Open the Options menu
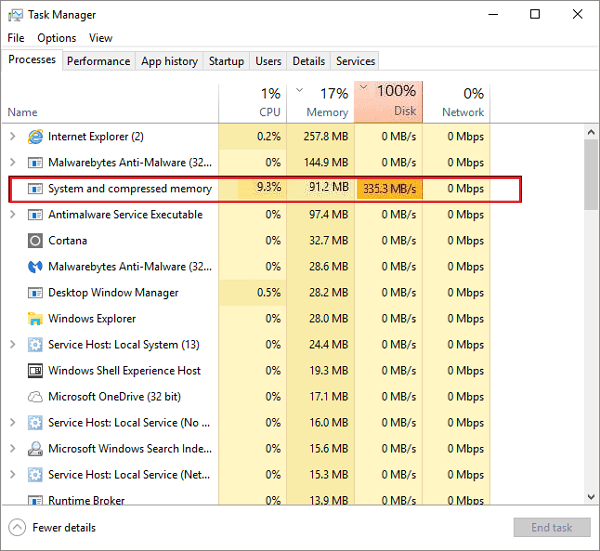The height and width of the screenshot is (551, 600). click(57, 38)
